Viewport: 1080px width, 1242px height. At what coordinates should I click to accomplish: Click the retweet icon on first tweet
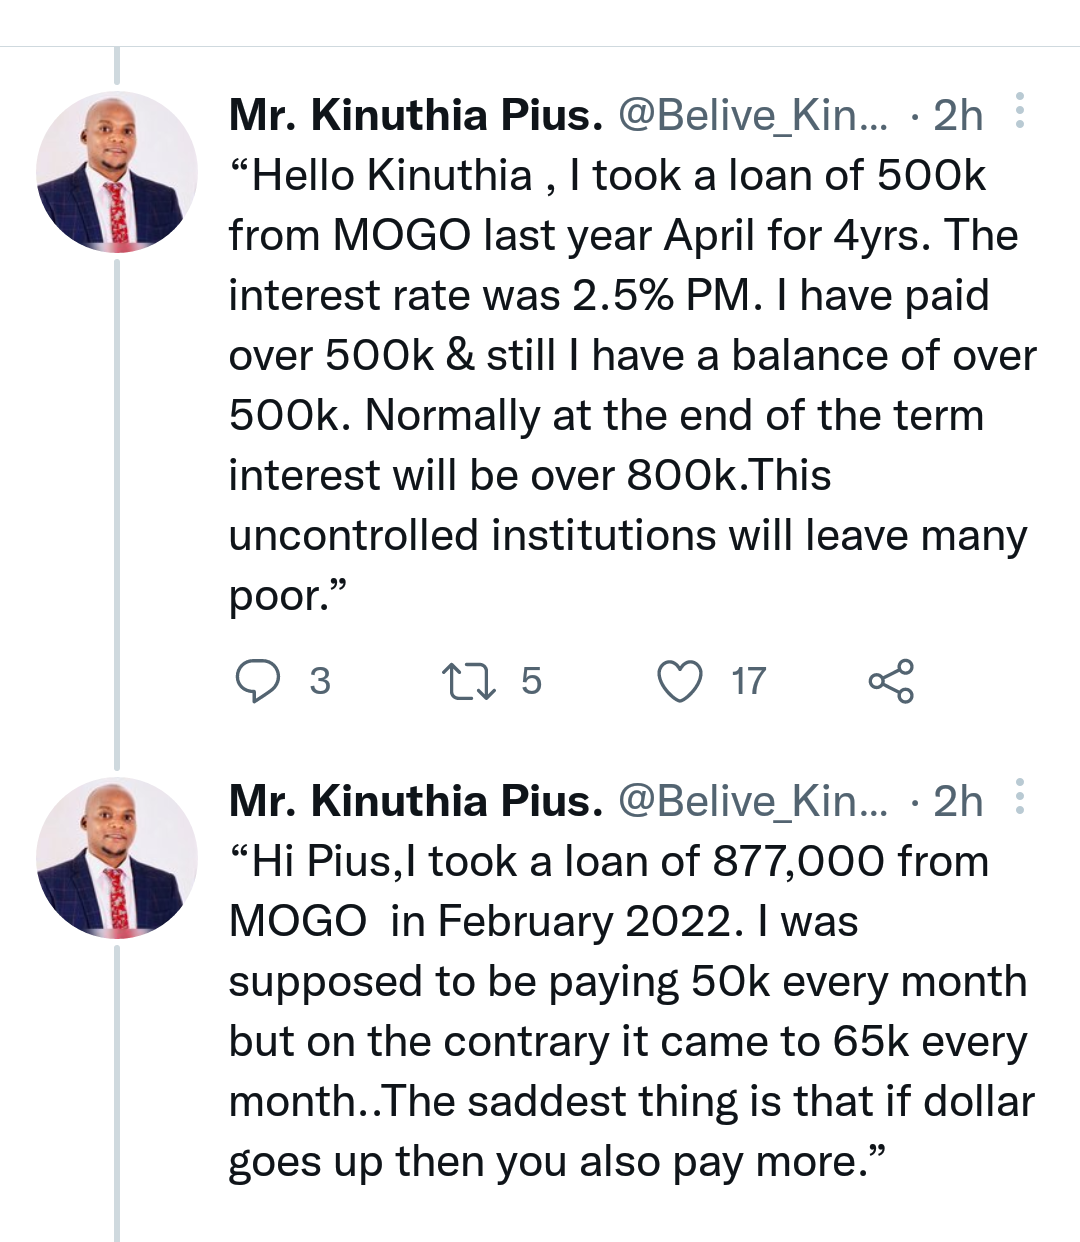click(x=469, y=681)
